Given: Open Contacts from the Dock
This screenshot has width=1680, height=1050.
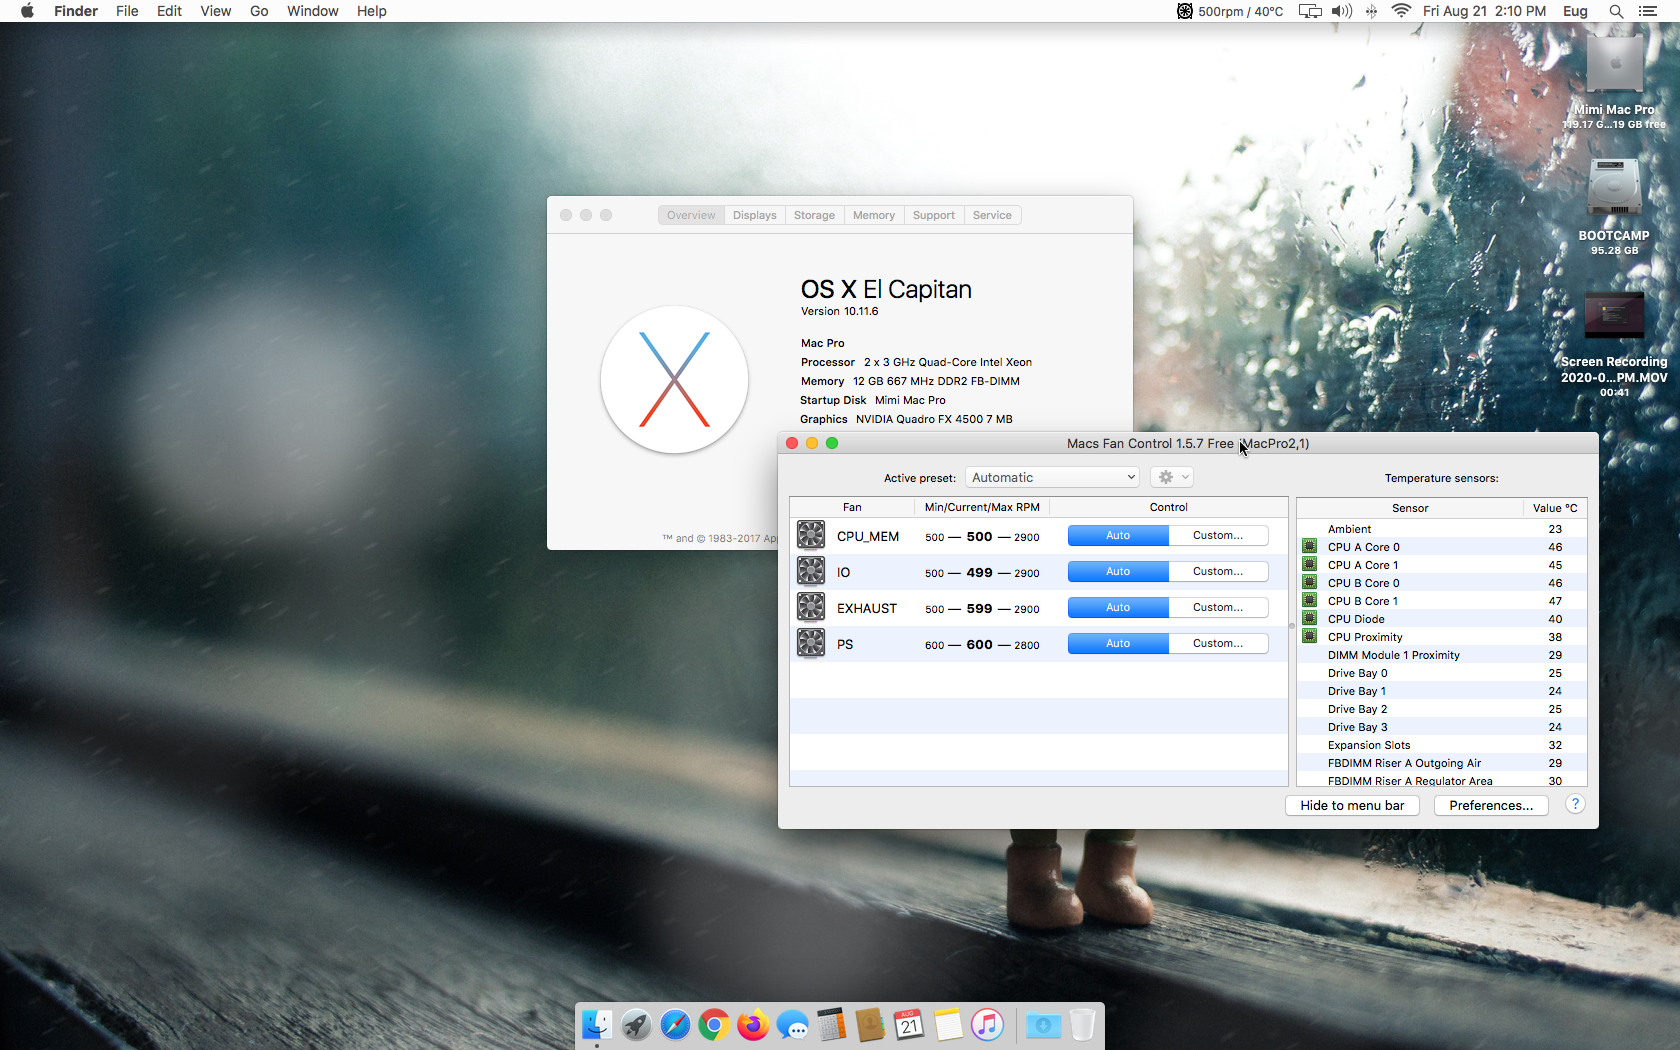Looking at the screenshot, I should pyautogui.click(x=870, y=1025).
